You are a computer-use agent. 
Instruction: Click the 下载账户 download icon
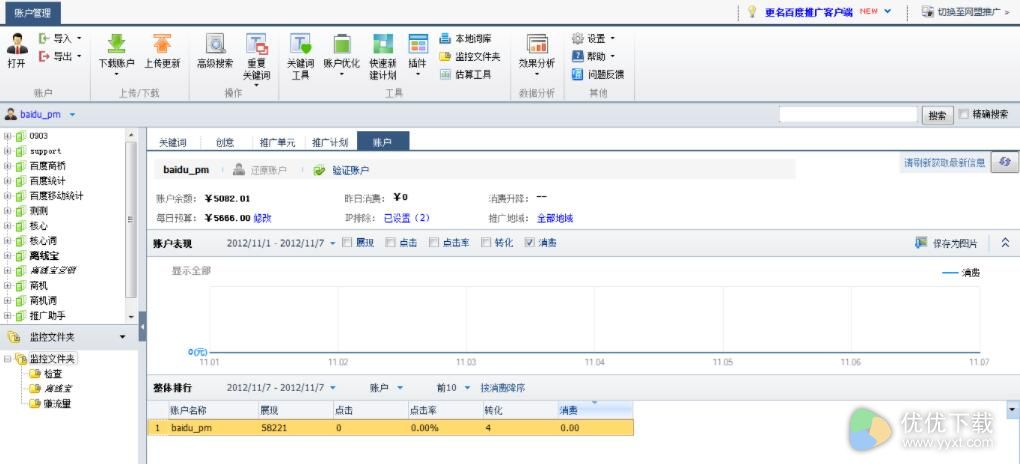116,43
